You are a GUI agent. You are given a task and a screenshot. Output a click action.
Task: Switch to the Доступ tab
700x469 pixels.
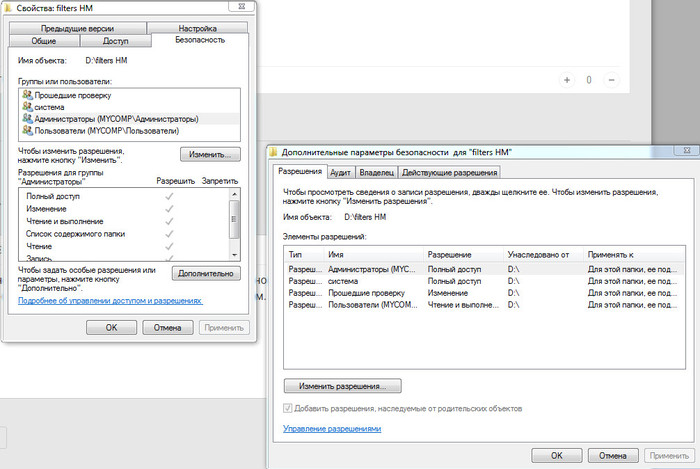click(x=115, y=41)
